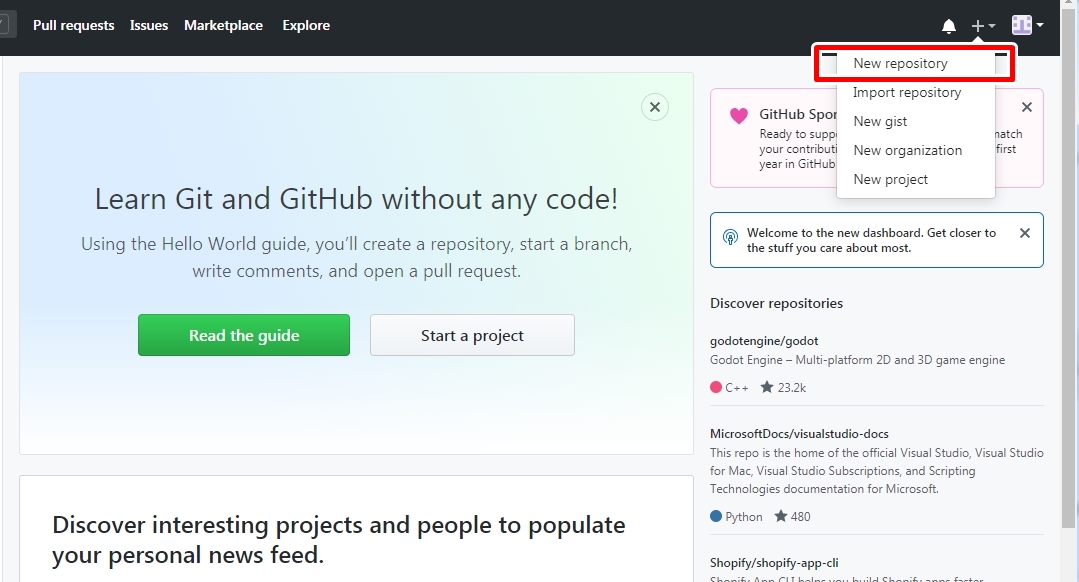1079x582 pixels.
Task: Click the 23.2k star count
Action: (x=791, y=387)
